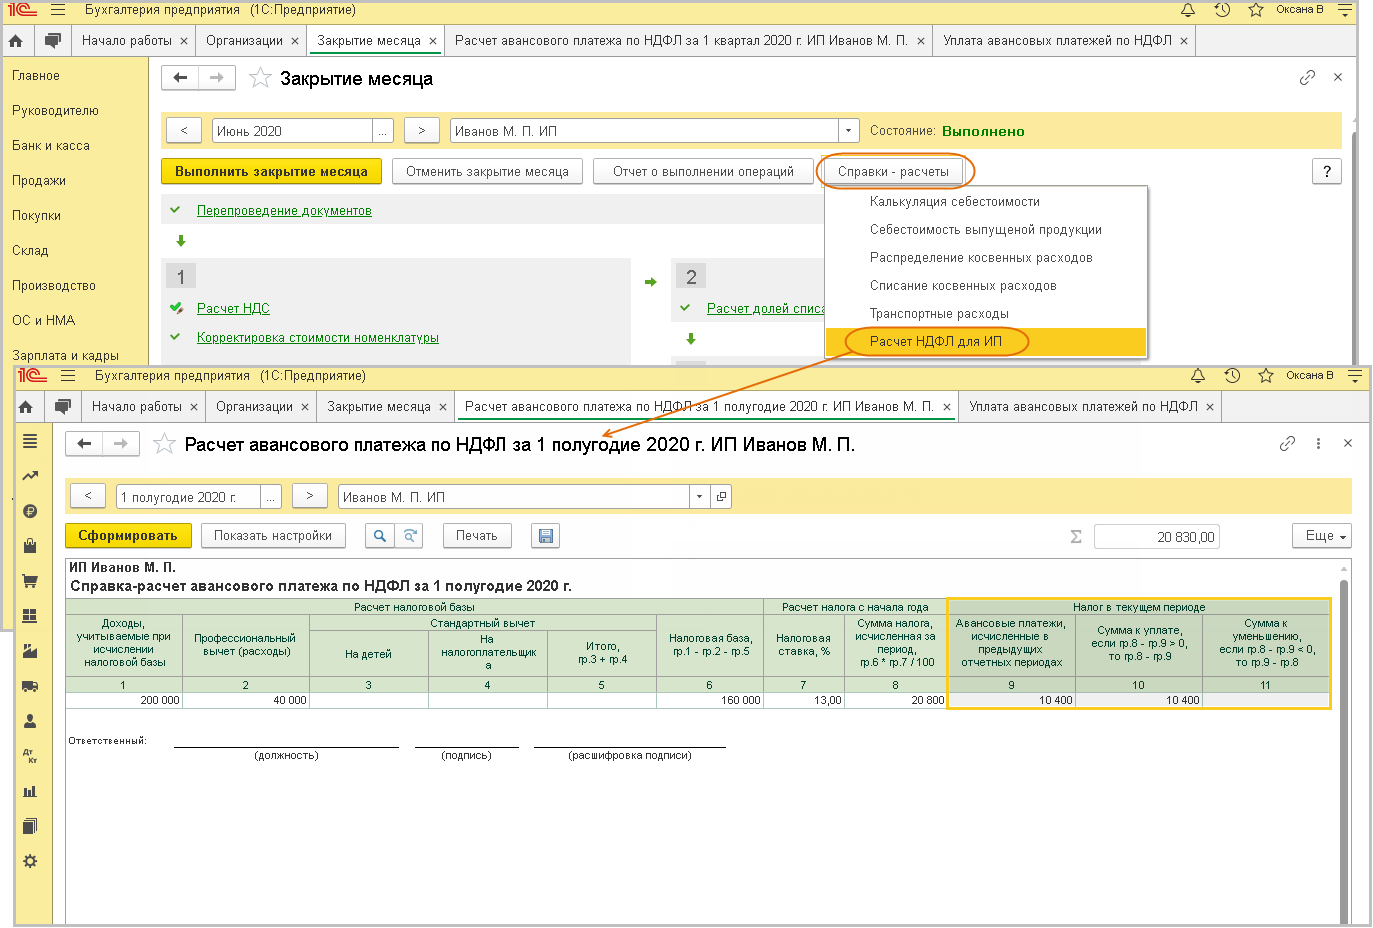Image resolution: width=1373 pixels, height=928 pixels.
Task: Close the Начало работы tab in the month-closing window
Action: [x=184, y=41]
